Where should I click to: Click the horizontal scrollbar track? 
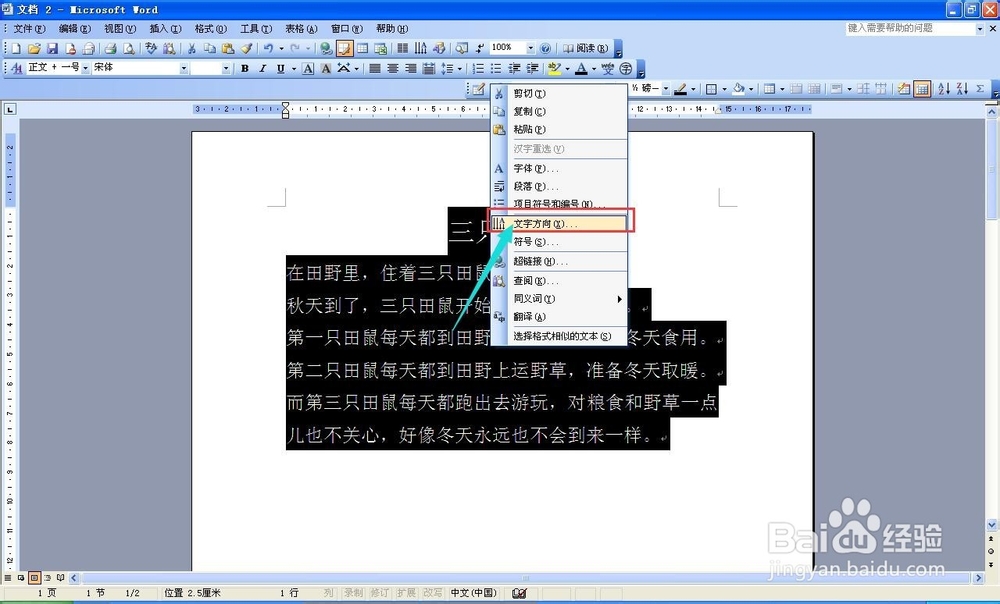tap(526, 578)
